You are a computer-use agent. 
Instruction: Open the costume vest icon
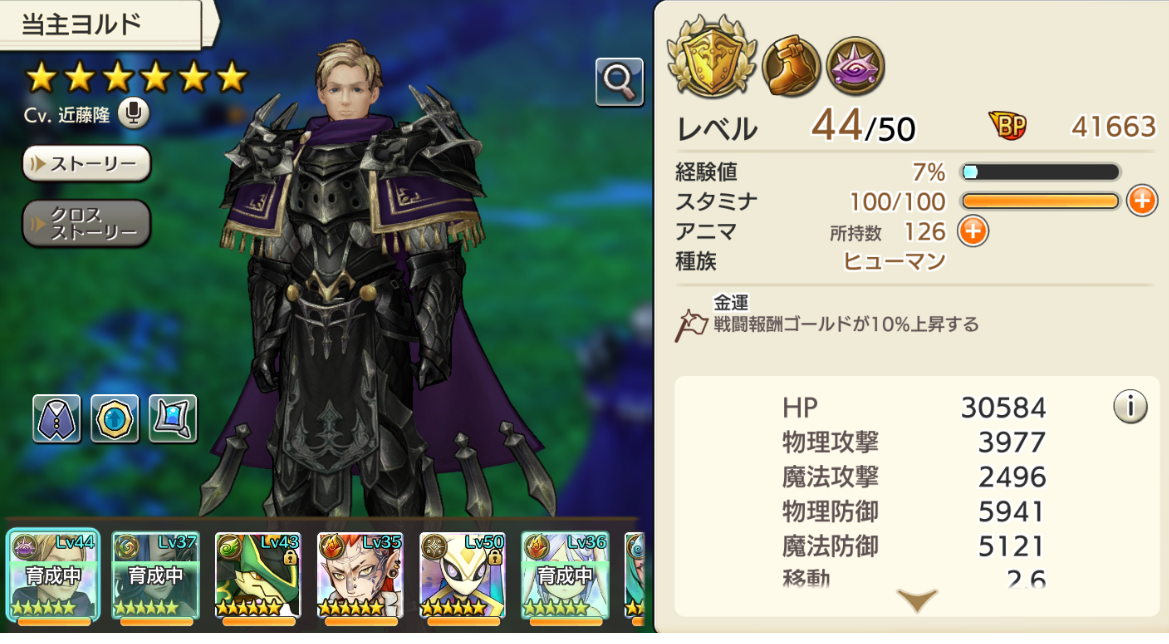pos(57,419)
